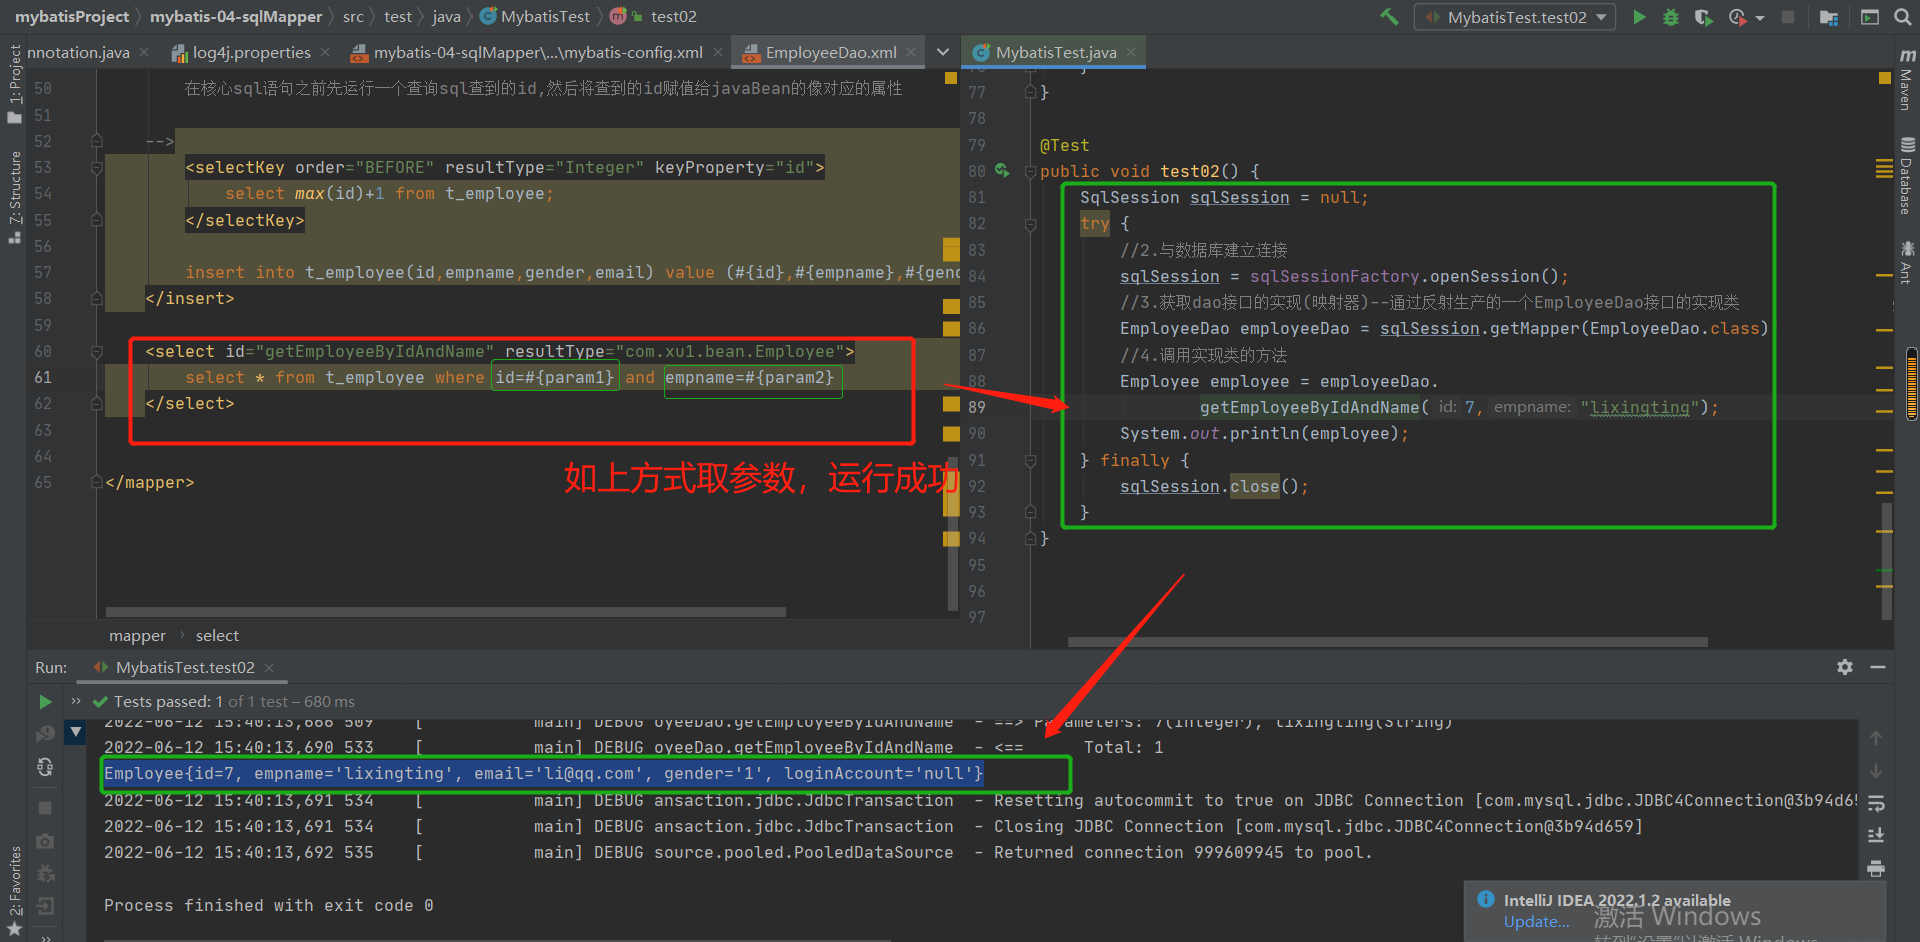
Task: Open the Structure tool window
Action: coord(14,197)
